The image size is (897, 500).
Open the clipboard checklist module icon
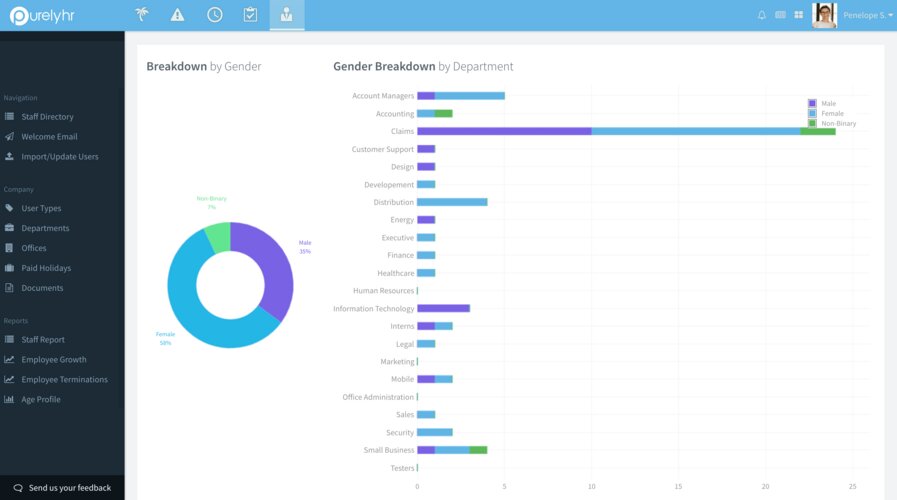pos(250,15)
